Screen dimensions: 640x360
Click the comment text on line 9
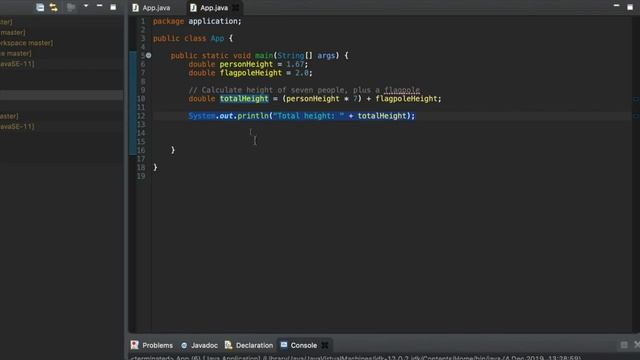pyautogui.click(x=304, y=90)
